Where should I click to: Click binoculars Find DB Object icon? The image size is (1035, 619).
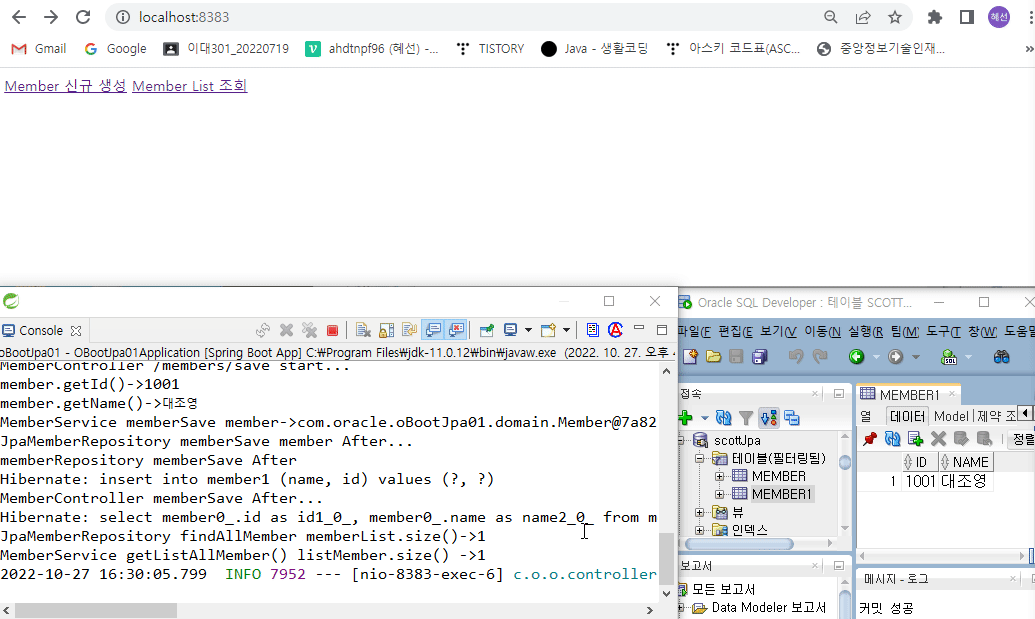coord(1001,357)
